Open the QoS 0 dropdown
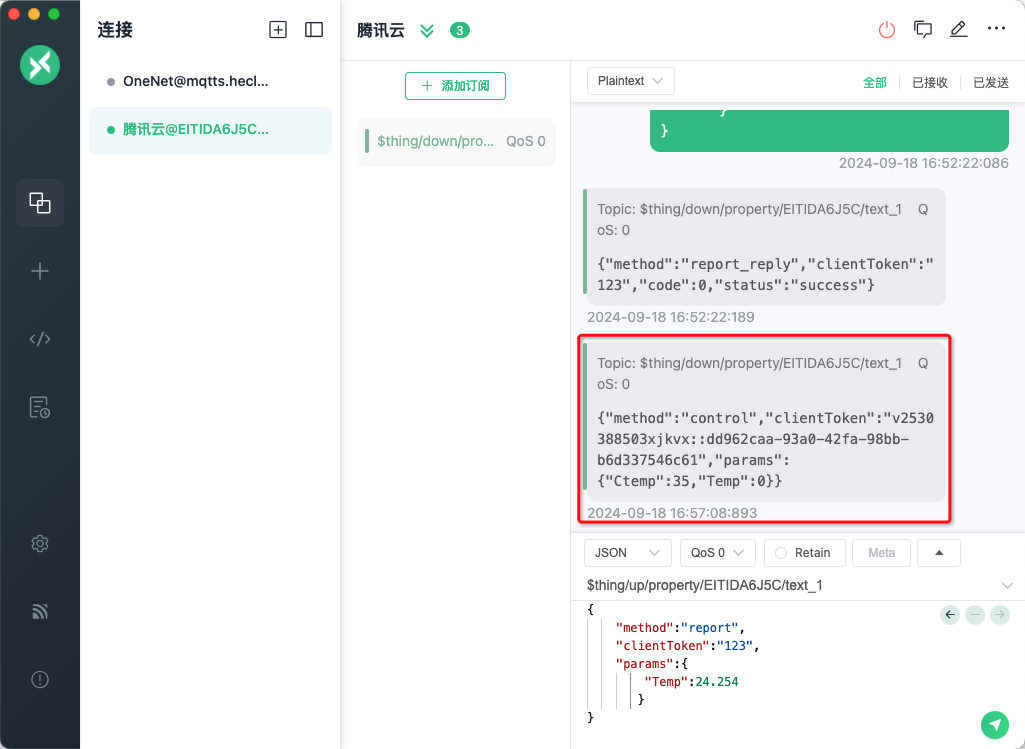The width and height of the screenshot is (1025, 749). (x=717, y=553)
